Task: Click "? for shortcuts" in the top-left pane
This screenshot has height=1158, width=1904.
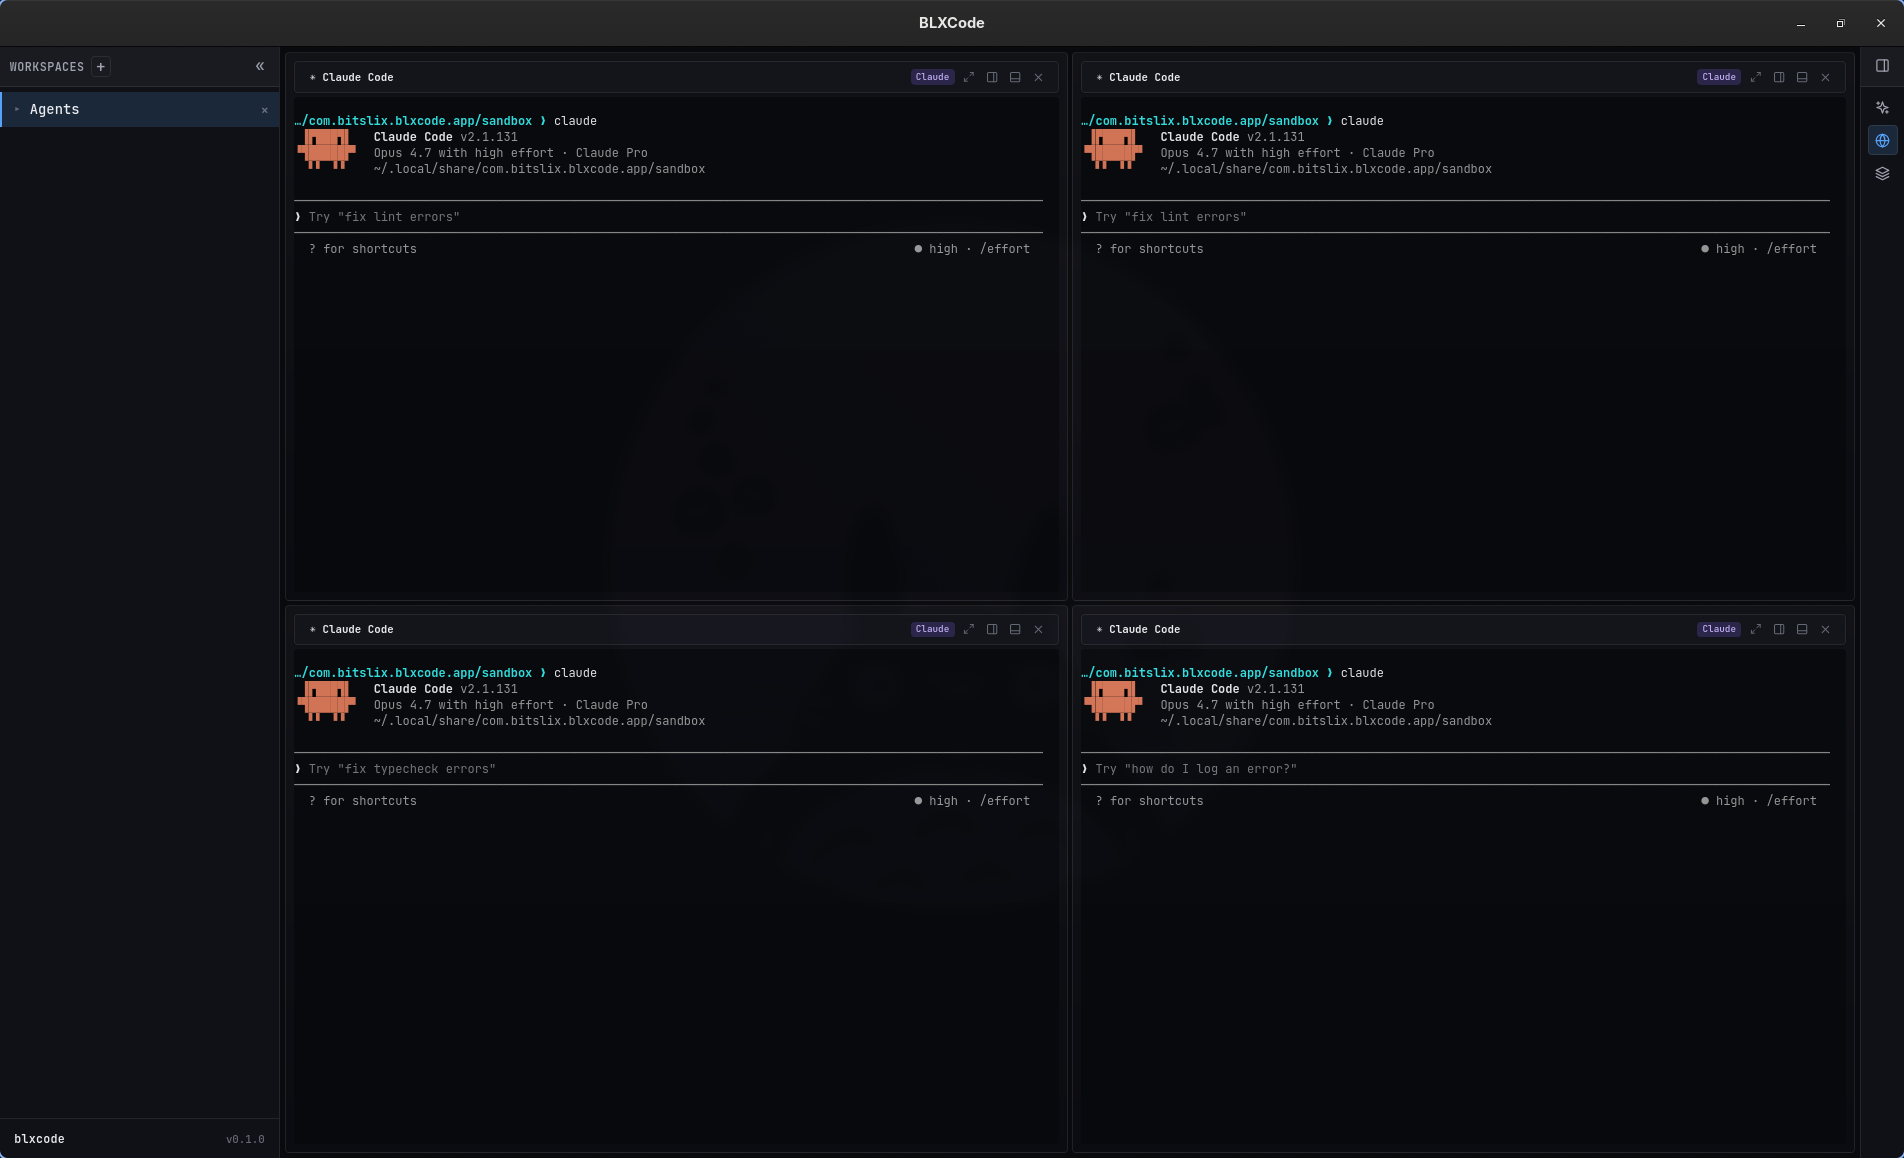Action: click(x=363, y=249)
